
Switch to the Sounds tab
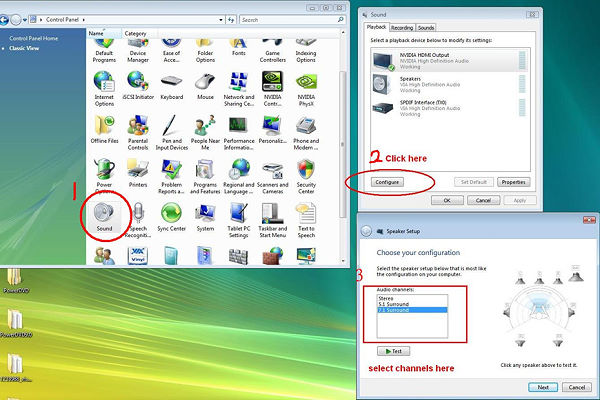point(427,28)
